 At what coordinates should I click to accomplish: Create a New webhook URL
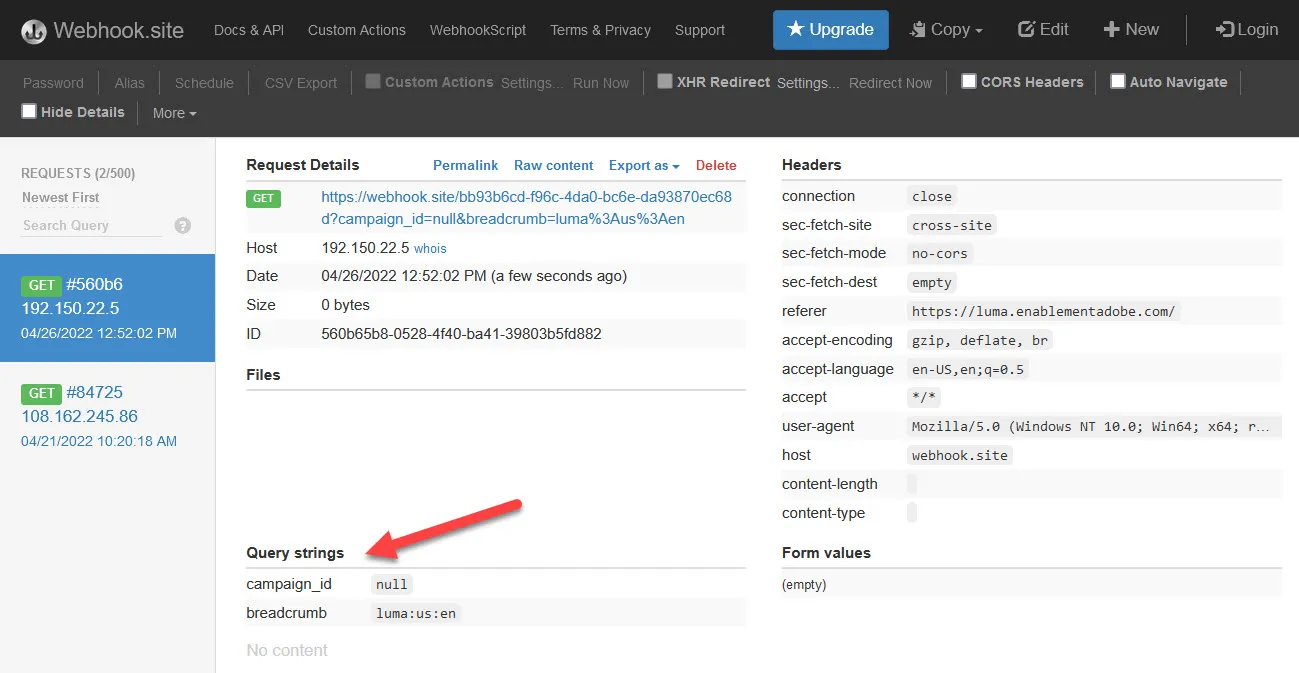1131,30
